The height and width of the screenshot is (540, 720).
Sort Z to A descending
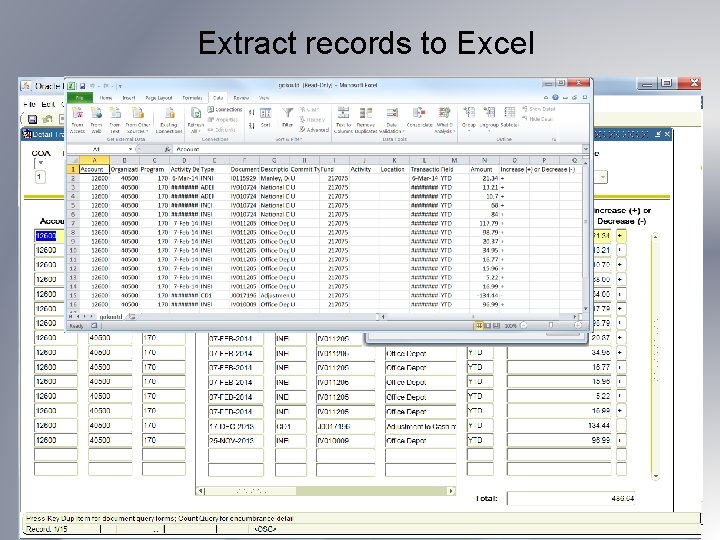(x=252, y=125)
